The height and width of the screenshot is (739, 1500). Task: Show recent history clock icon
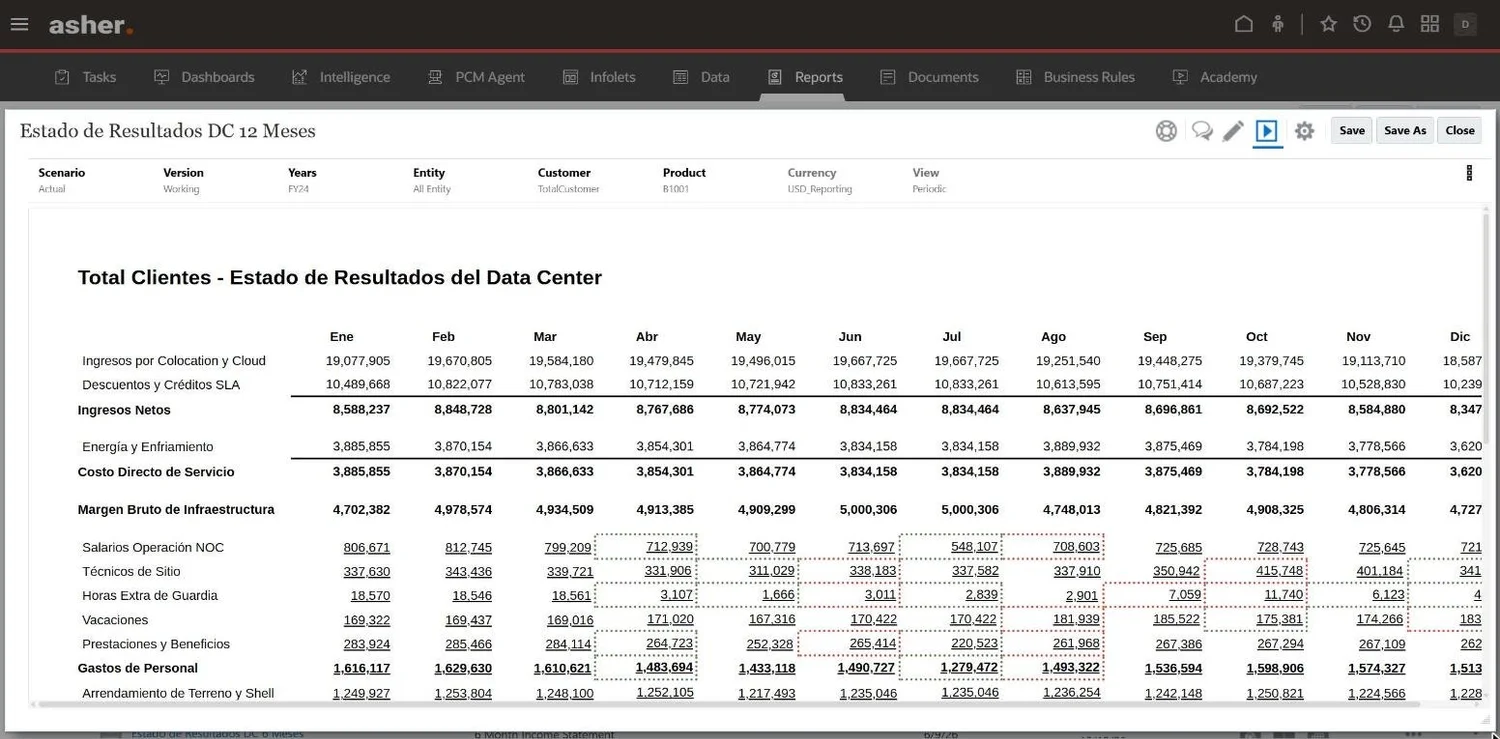point(1362,24)
